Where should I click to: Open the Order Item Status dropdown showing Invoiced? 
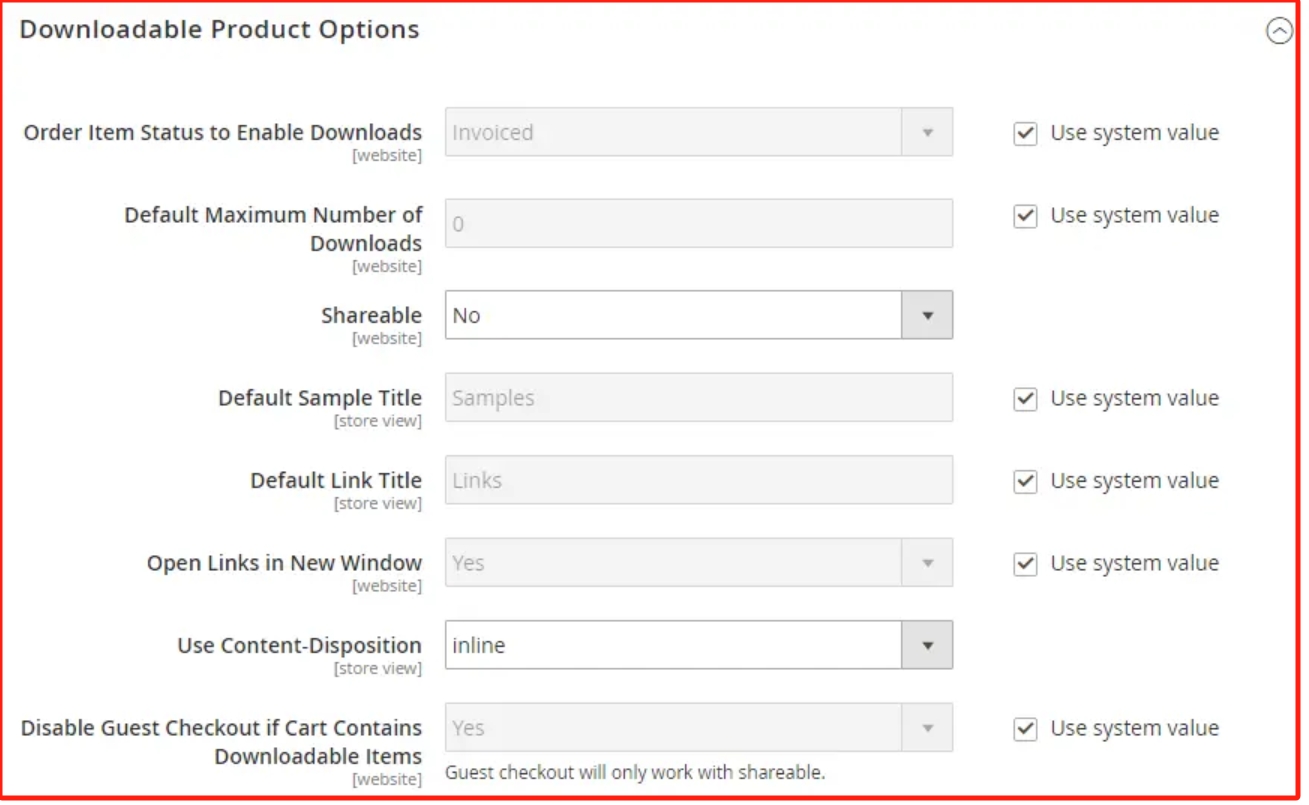pos(698,132)
